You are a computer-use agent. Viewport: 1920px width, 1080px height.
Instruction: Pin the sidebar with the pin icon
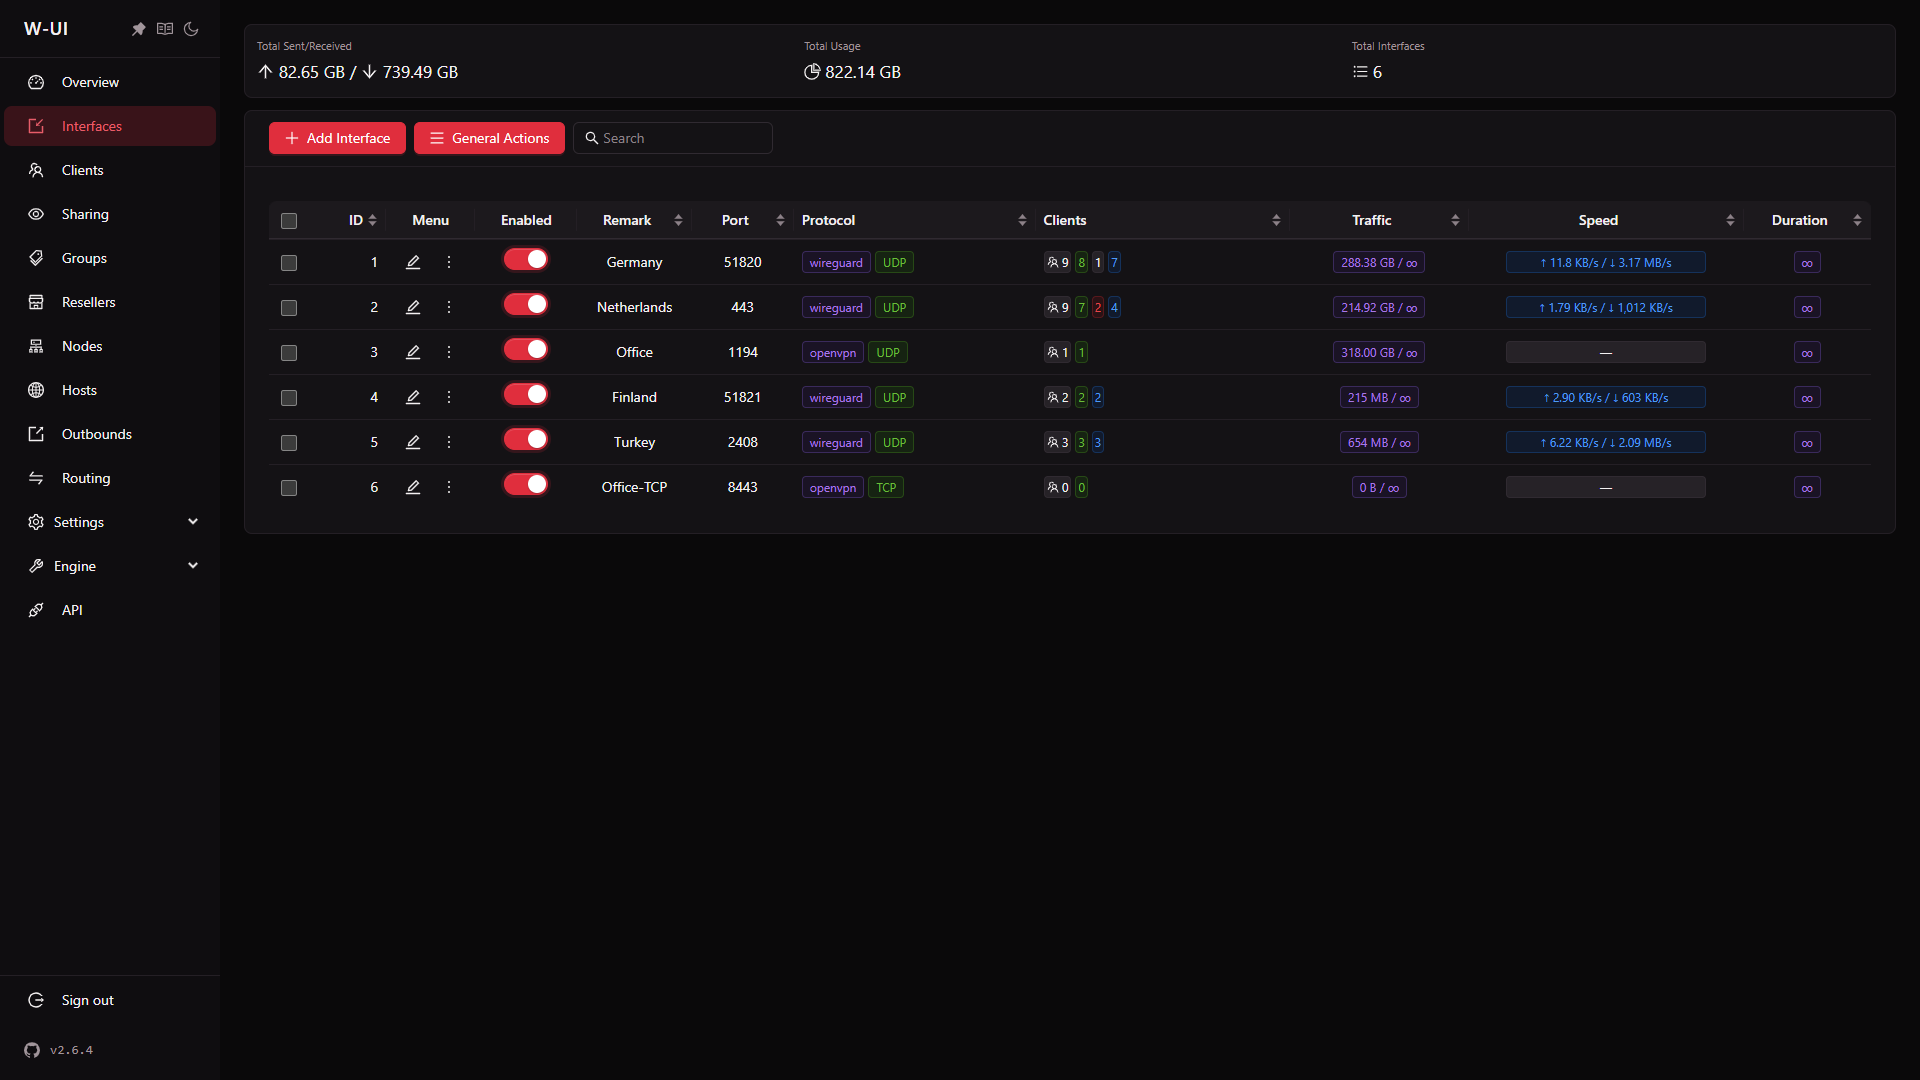(139, 29)
